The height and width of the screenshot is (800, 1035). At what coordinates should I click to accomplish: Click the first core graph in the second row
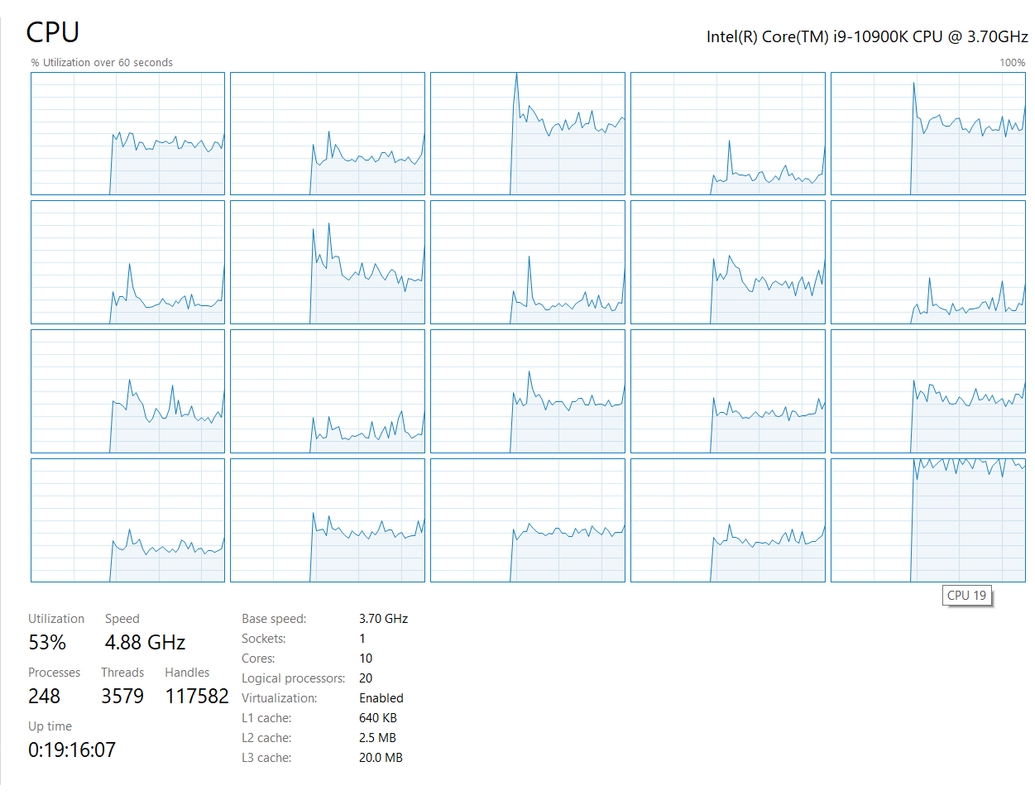point(127,262)
